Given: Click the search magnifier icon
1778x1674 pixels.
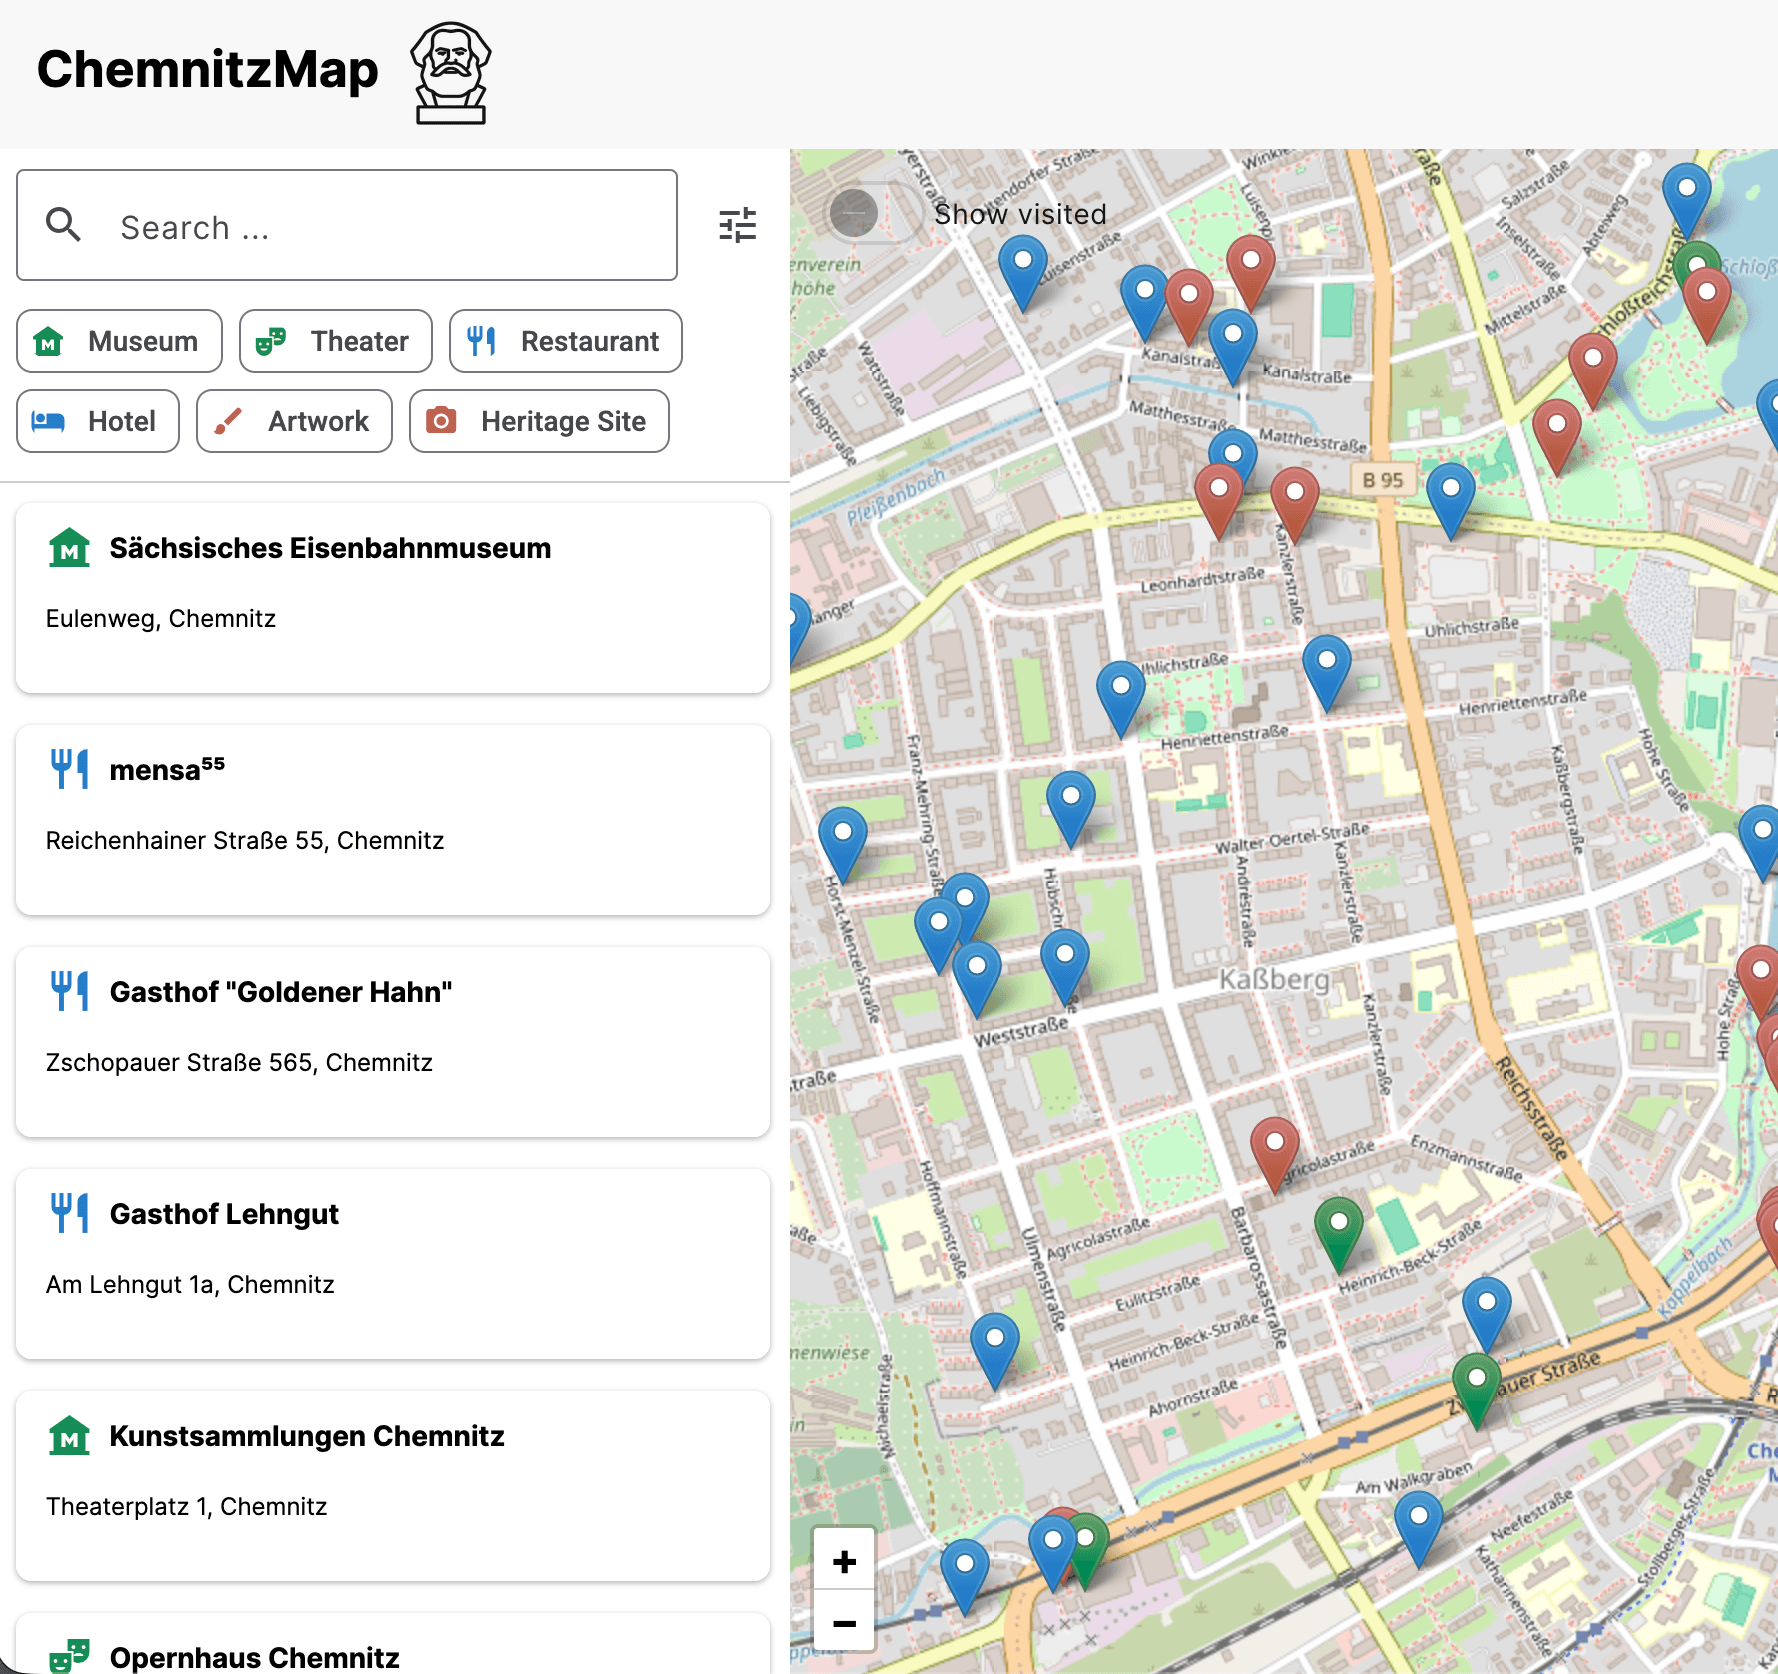Looking at the screenshot, I should [x=63, y=226].
